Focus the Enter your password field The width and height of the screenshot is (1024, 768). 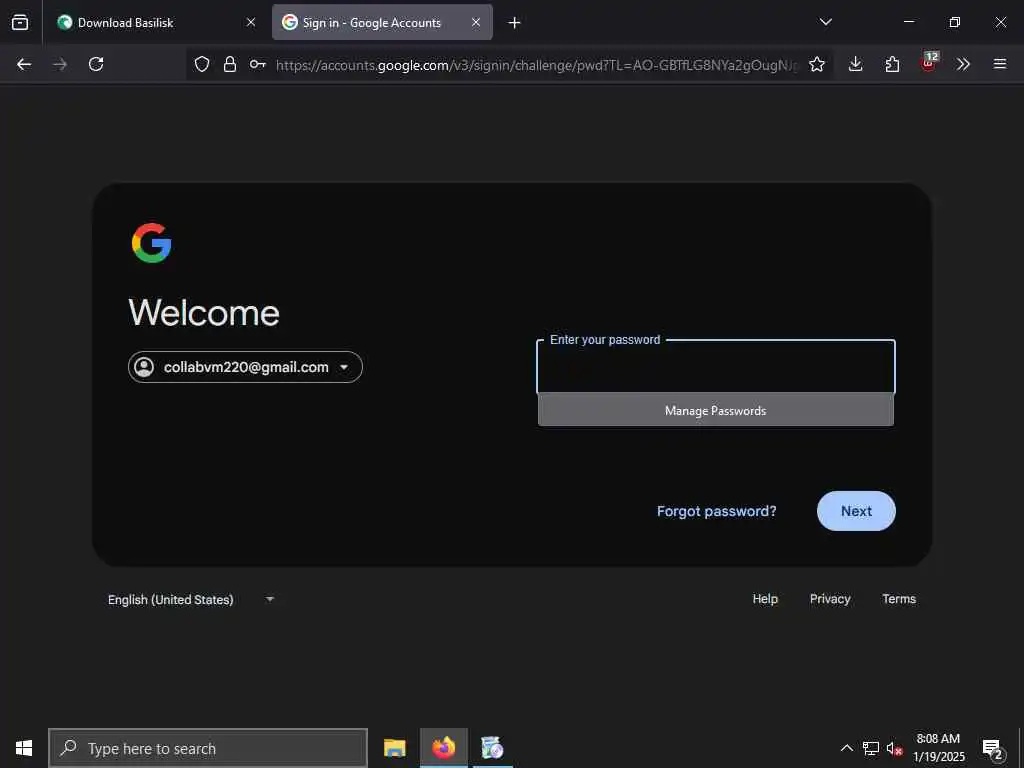(x=716, y=366)
